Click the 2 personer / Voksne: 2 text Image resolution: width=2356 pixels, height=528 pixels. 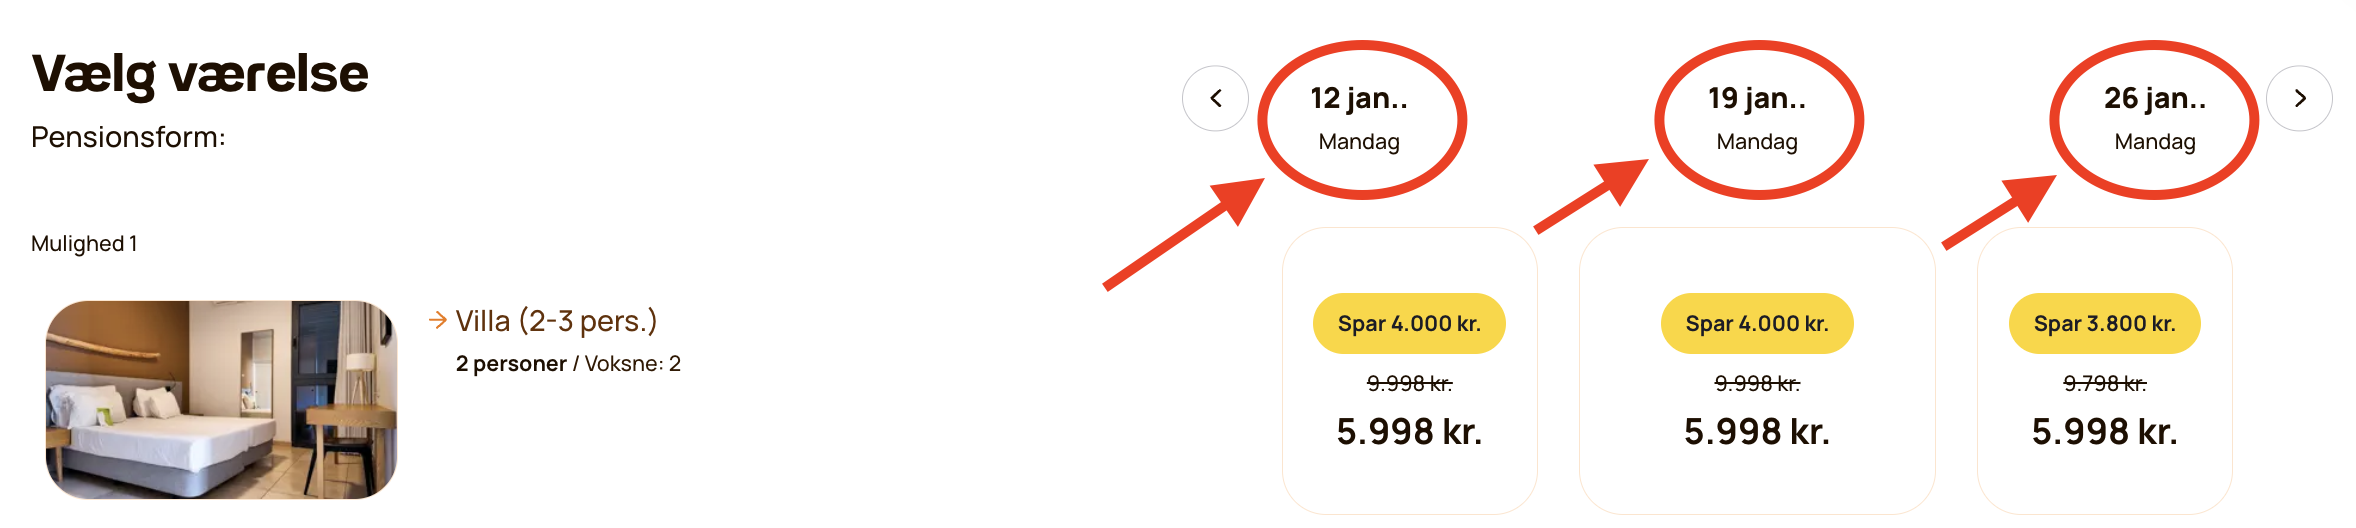568,364
